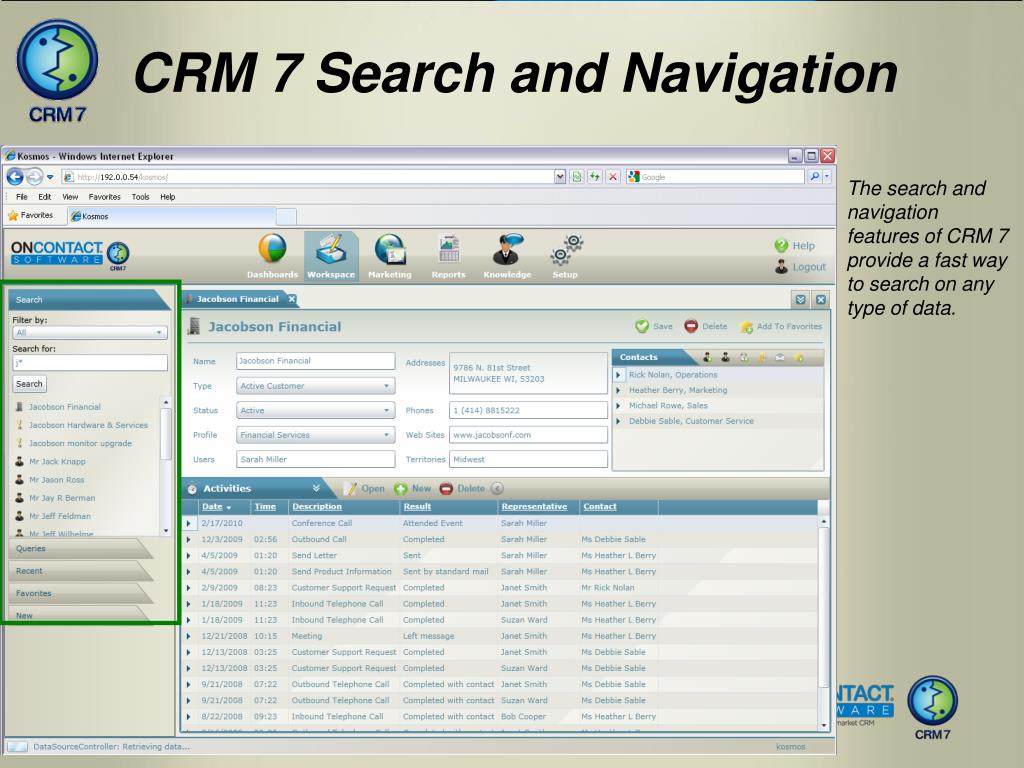Click the Phones field
Screen dimensions: 1024x768
pos(528,410)
